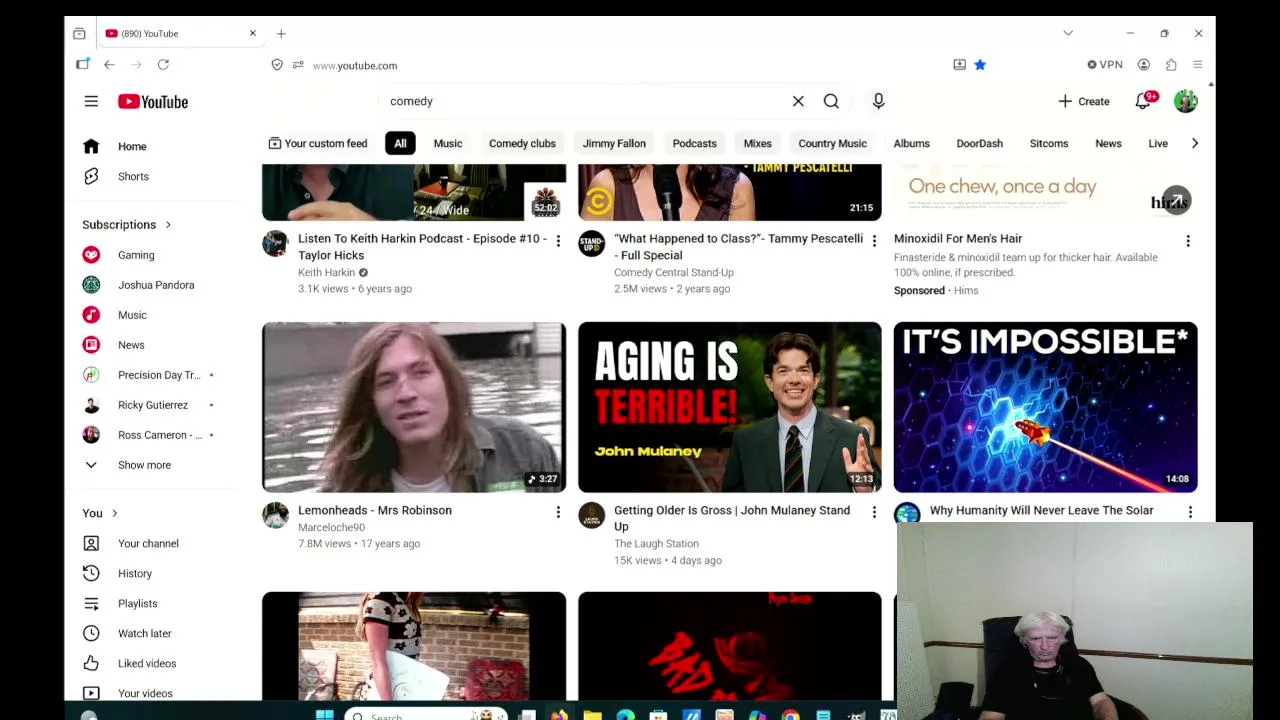Reload the YouTube page

point(163,65)
